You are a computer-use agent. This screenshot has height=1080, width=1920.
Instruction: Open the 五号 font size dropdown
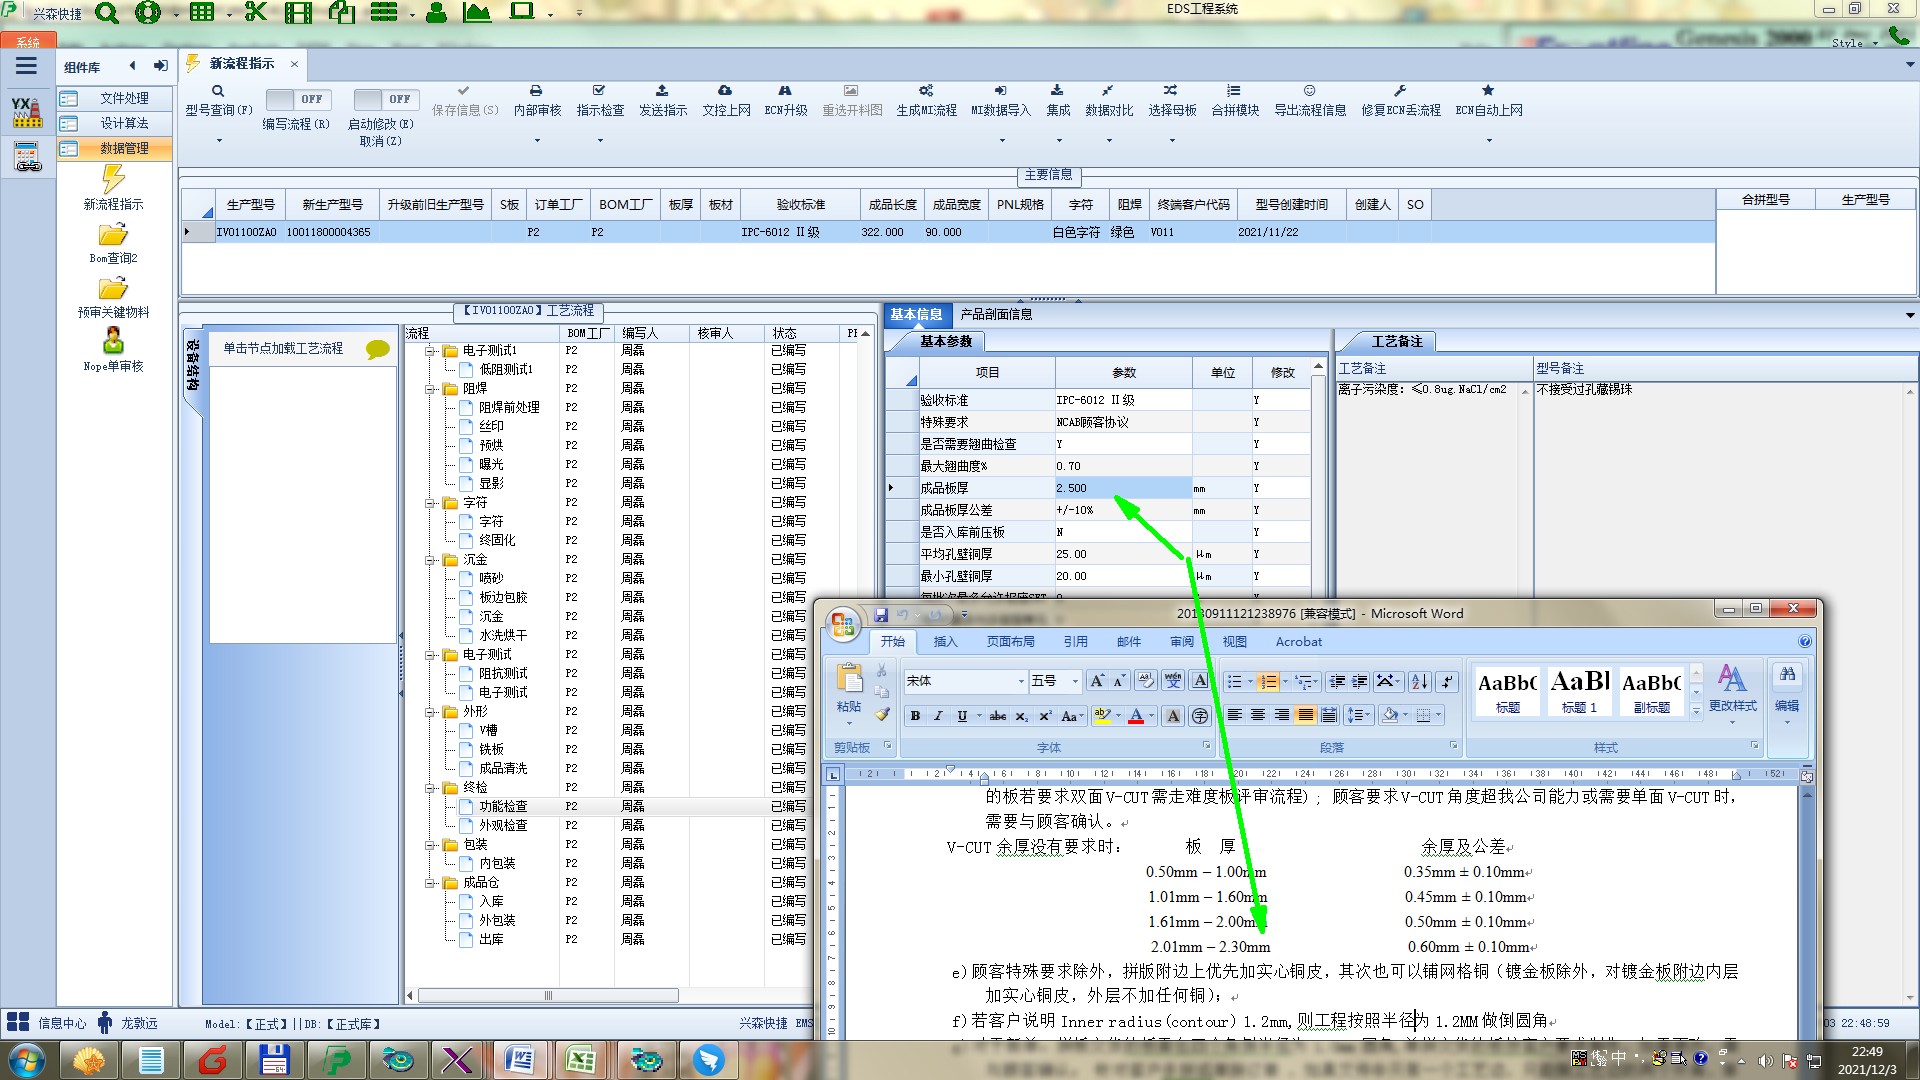click(1075, 681)
